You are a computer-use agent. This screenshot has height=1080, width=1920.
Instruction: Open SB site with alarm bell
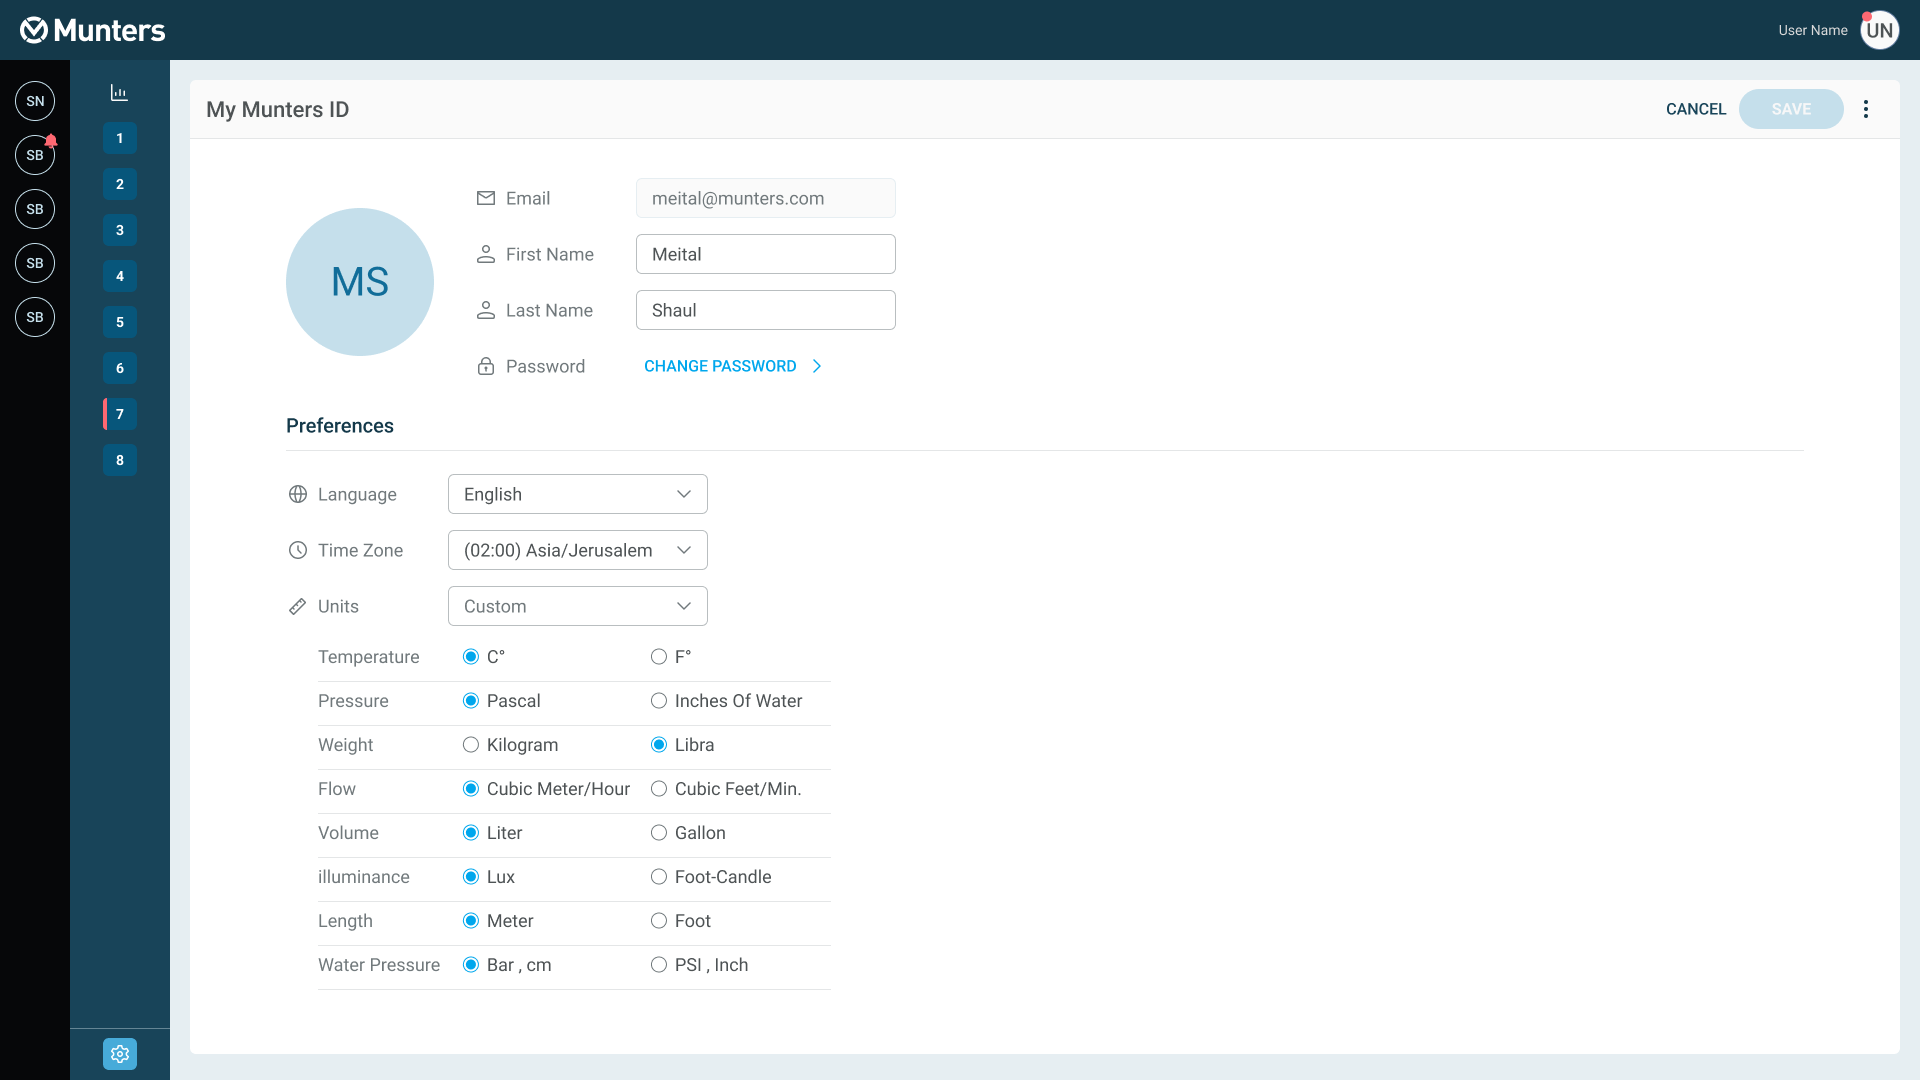pos(35,155)
